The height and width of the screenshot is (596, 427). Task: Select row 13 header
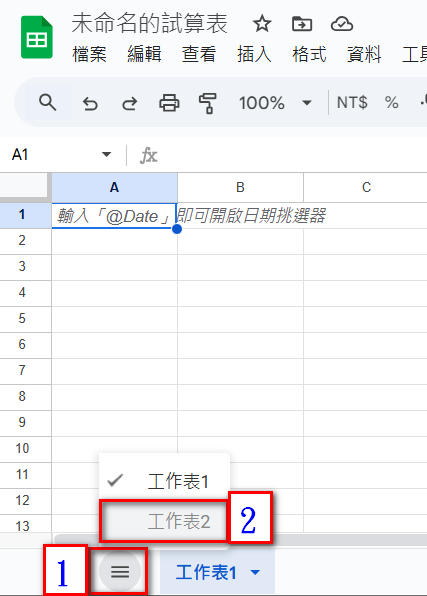click(25, 525)
